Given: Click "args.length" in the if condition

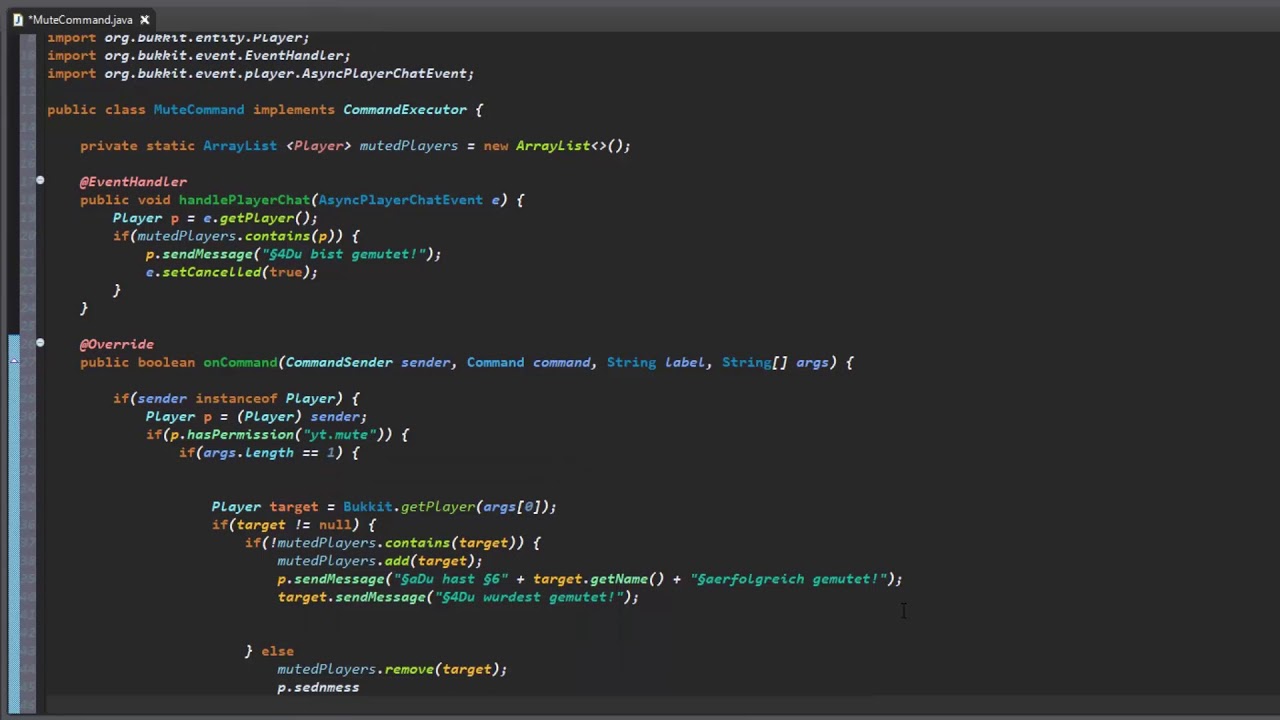Looking at the screenshot, I should [248, 453].
